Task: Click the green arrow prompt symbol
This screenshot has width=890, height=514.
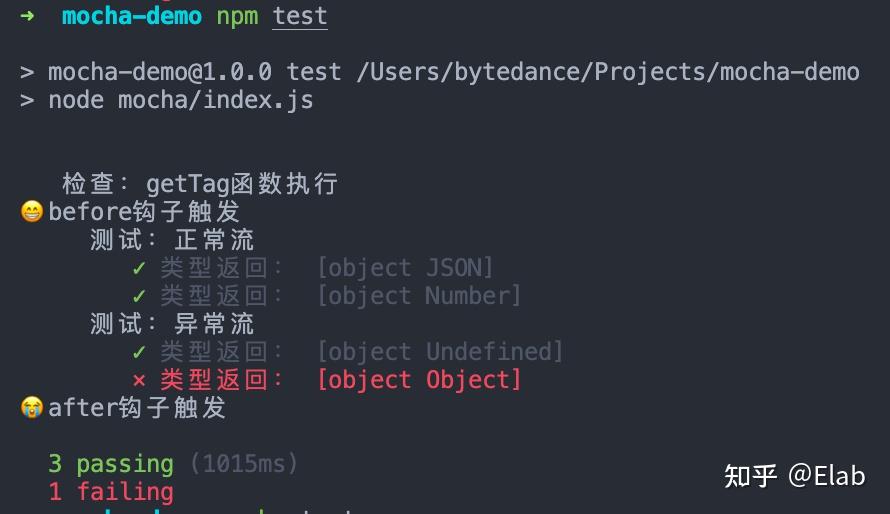Action: click(27, 17)
